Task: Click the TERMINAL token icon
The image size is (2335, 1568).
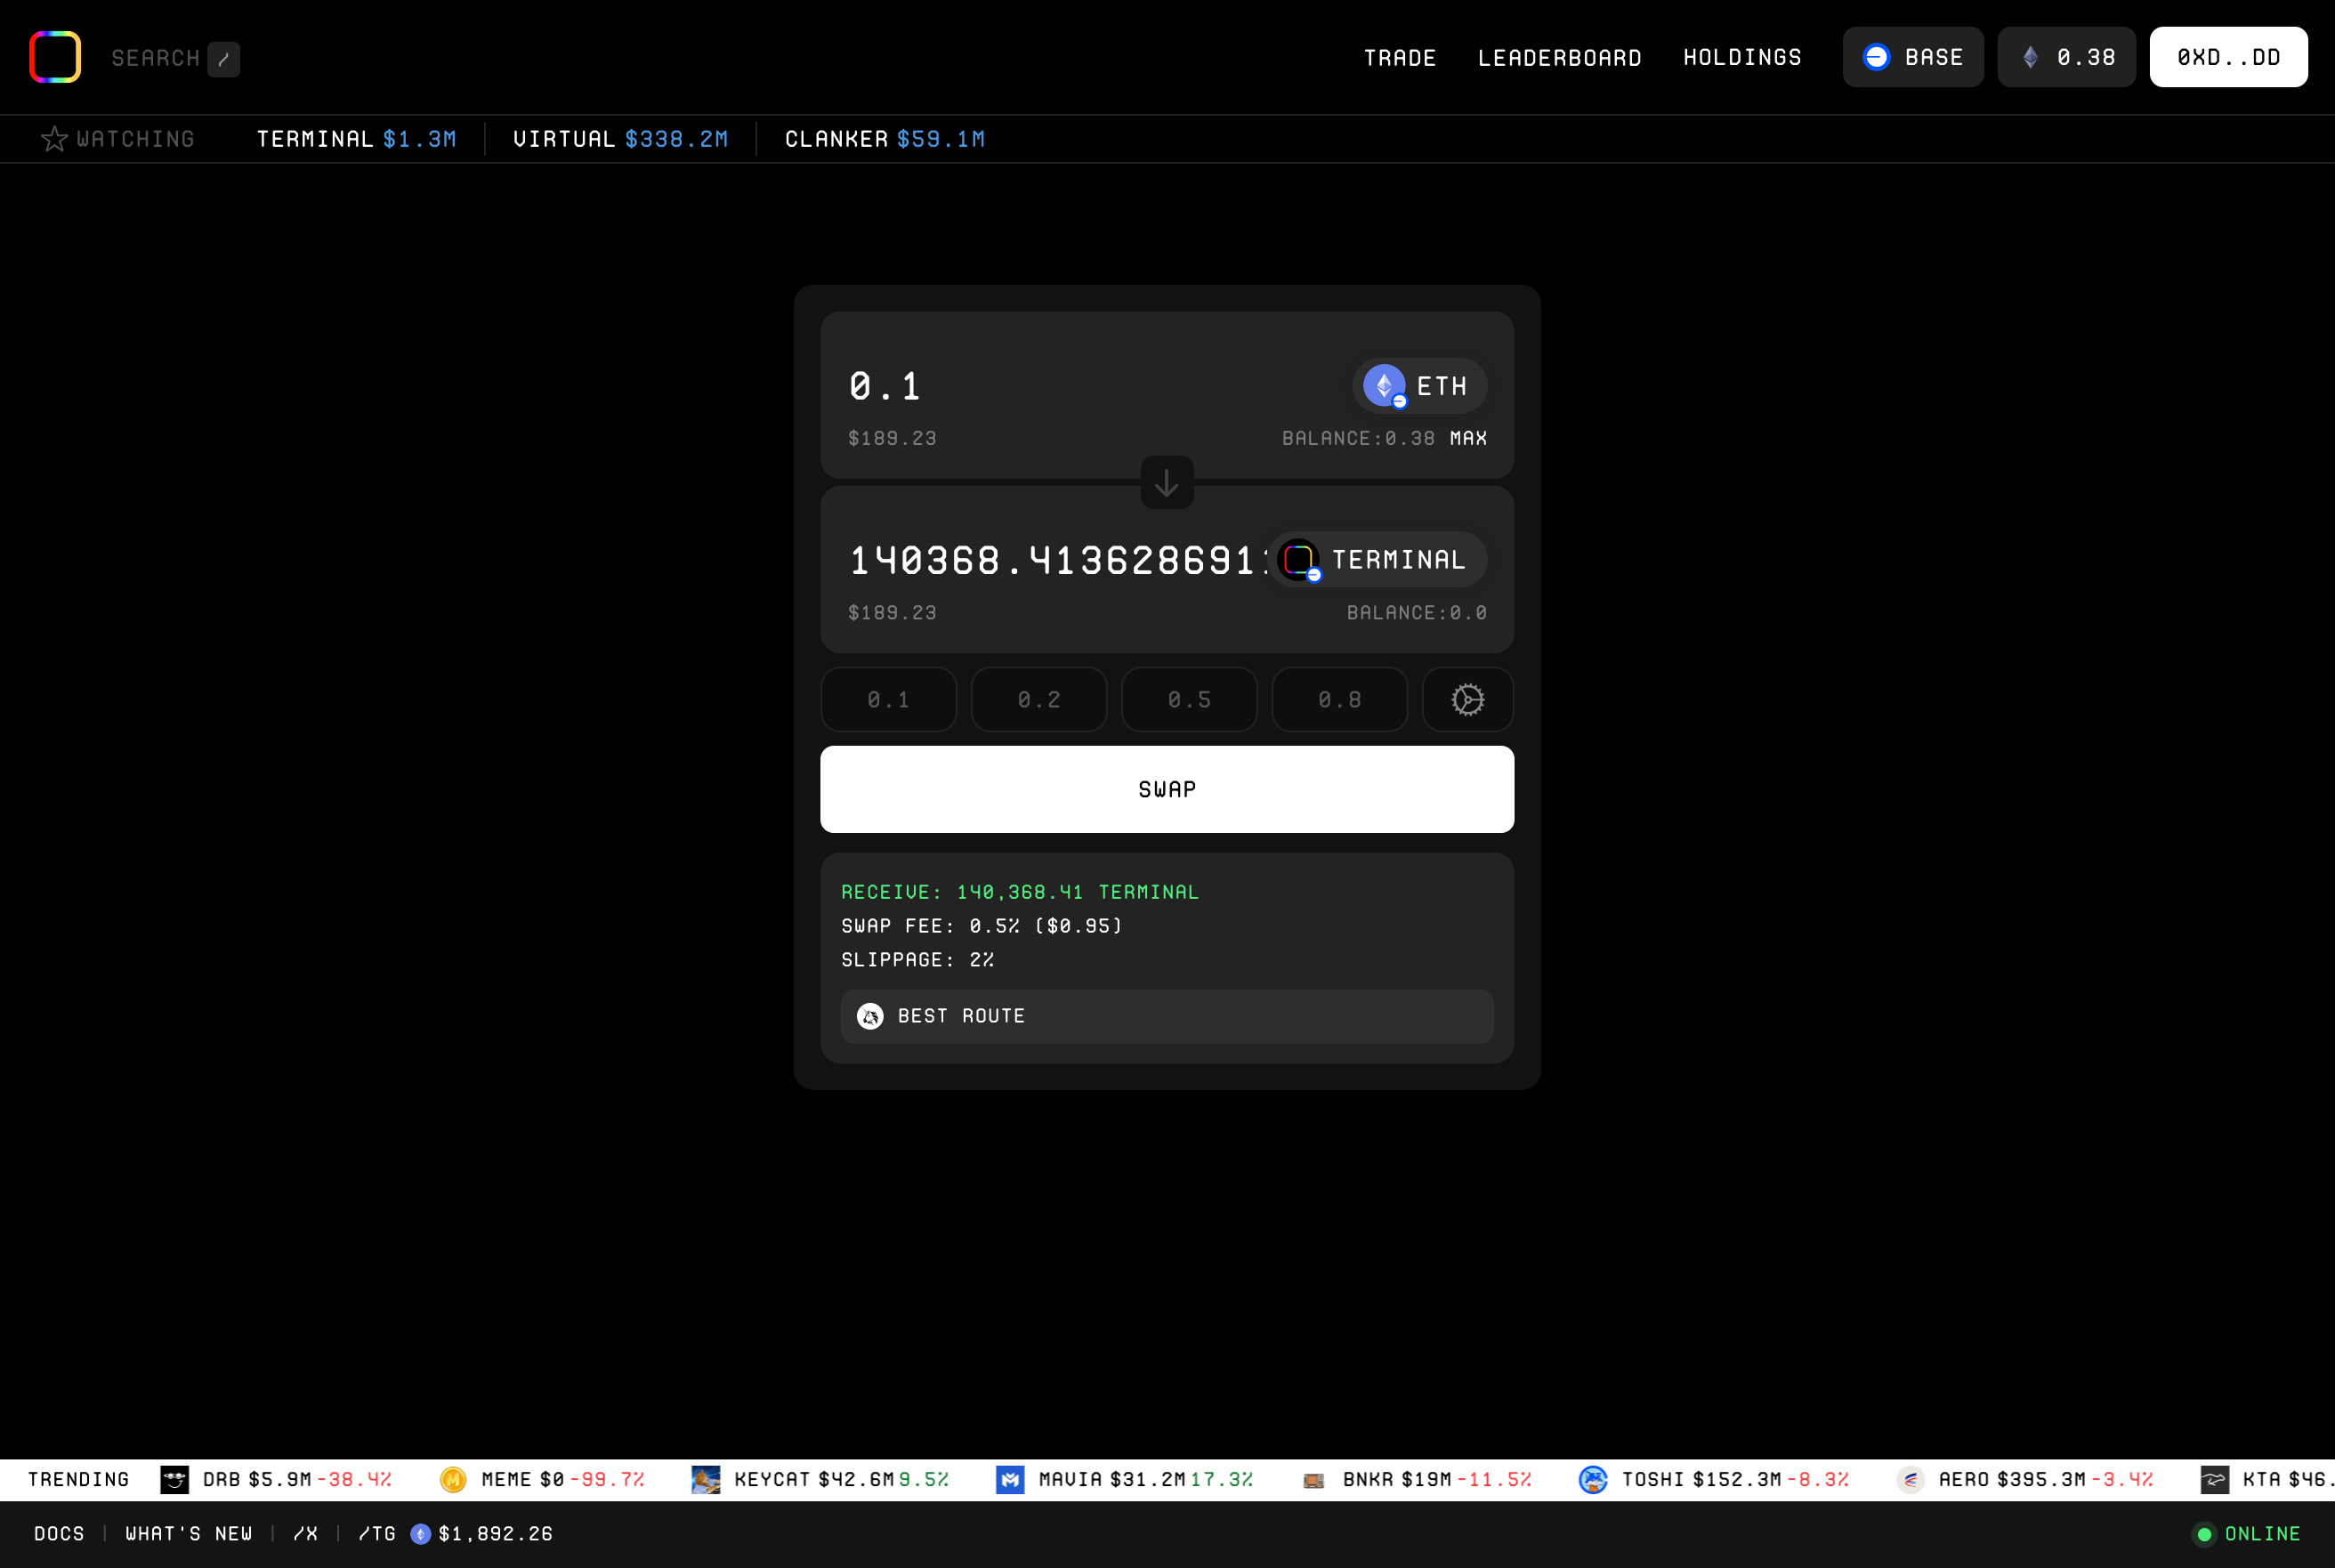Action: pos(1299,560)
